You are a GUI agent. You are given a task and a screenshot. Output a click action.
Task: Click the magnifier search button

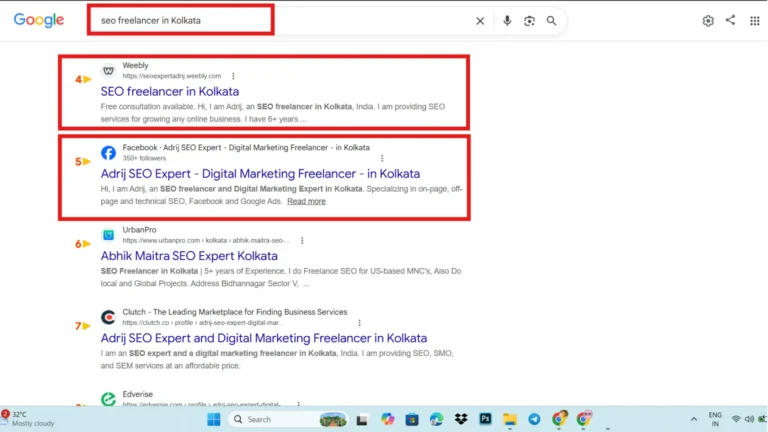(552, 21)
